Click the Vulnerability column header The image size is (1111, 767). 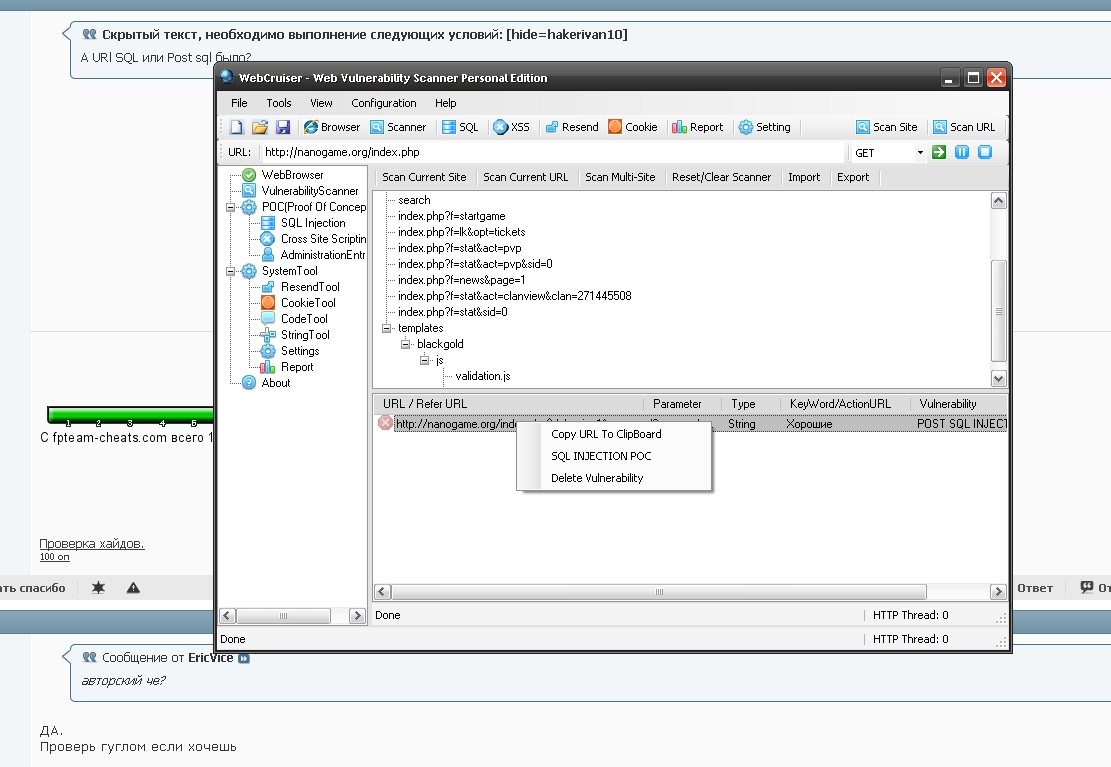[x=958, y=404]
